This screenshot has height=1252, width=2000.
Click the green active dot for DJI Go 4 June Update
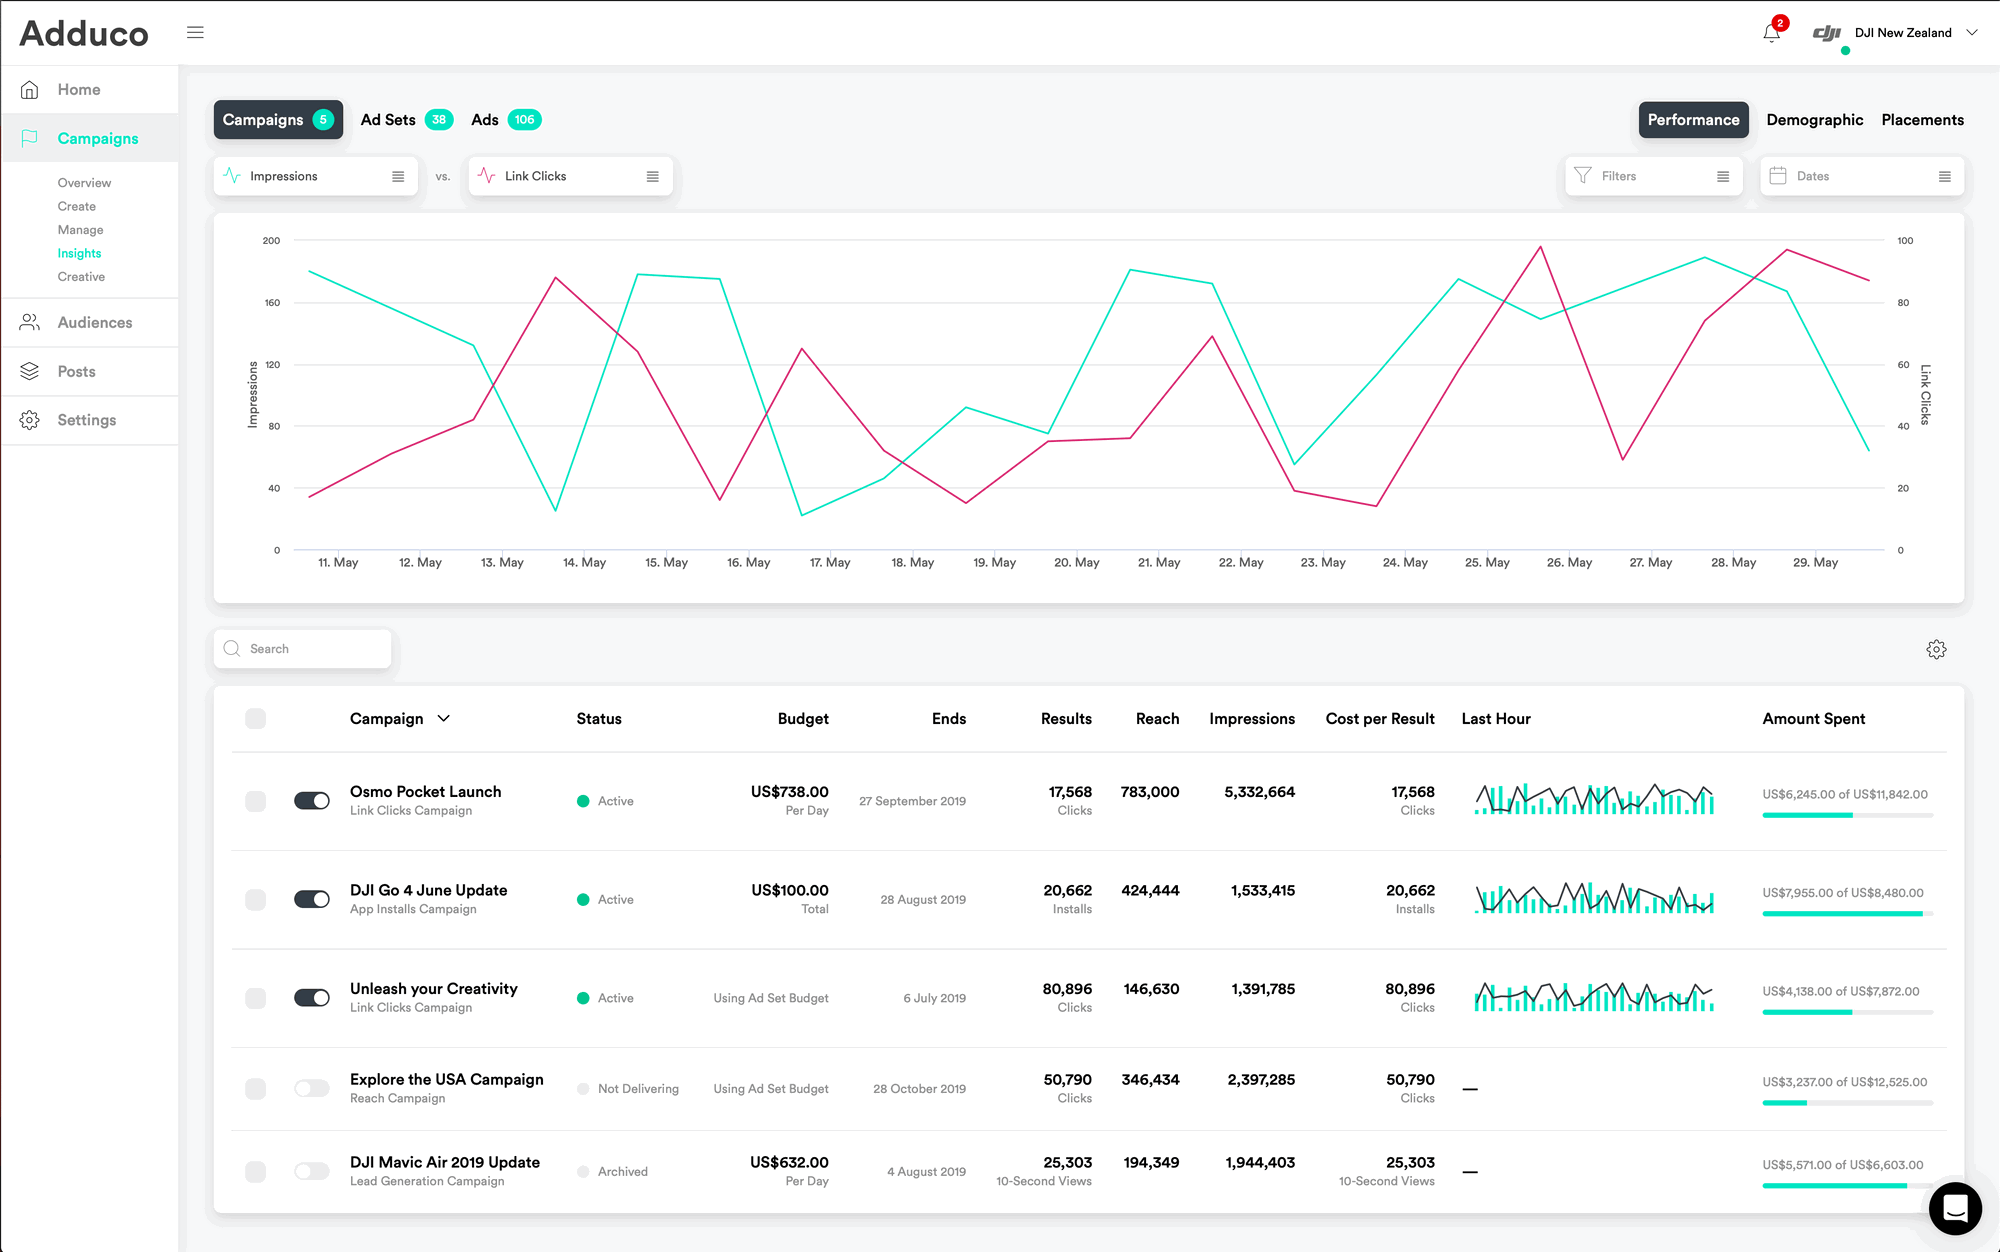click(583, 900)
